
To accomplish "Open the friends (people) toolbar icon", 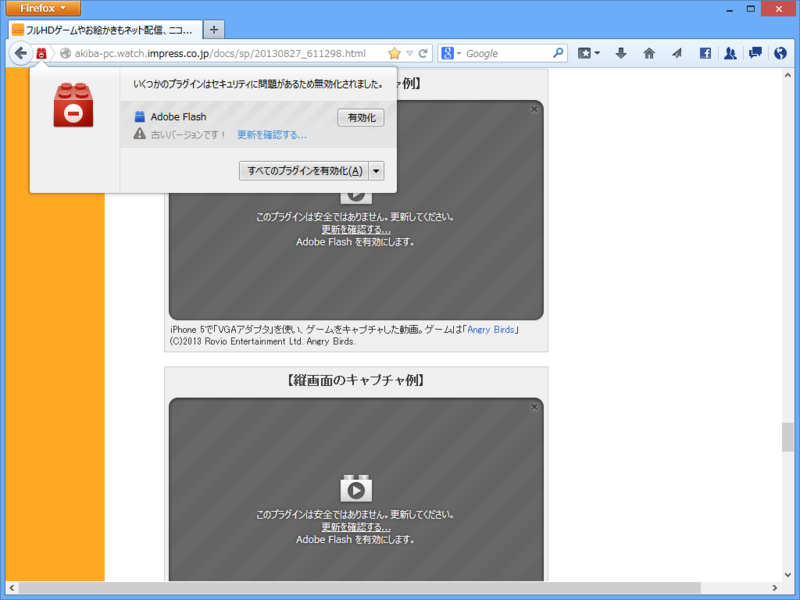I will tap(730, 53).
